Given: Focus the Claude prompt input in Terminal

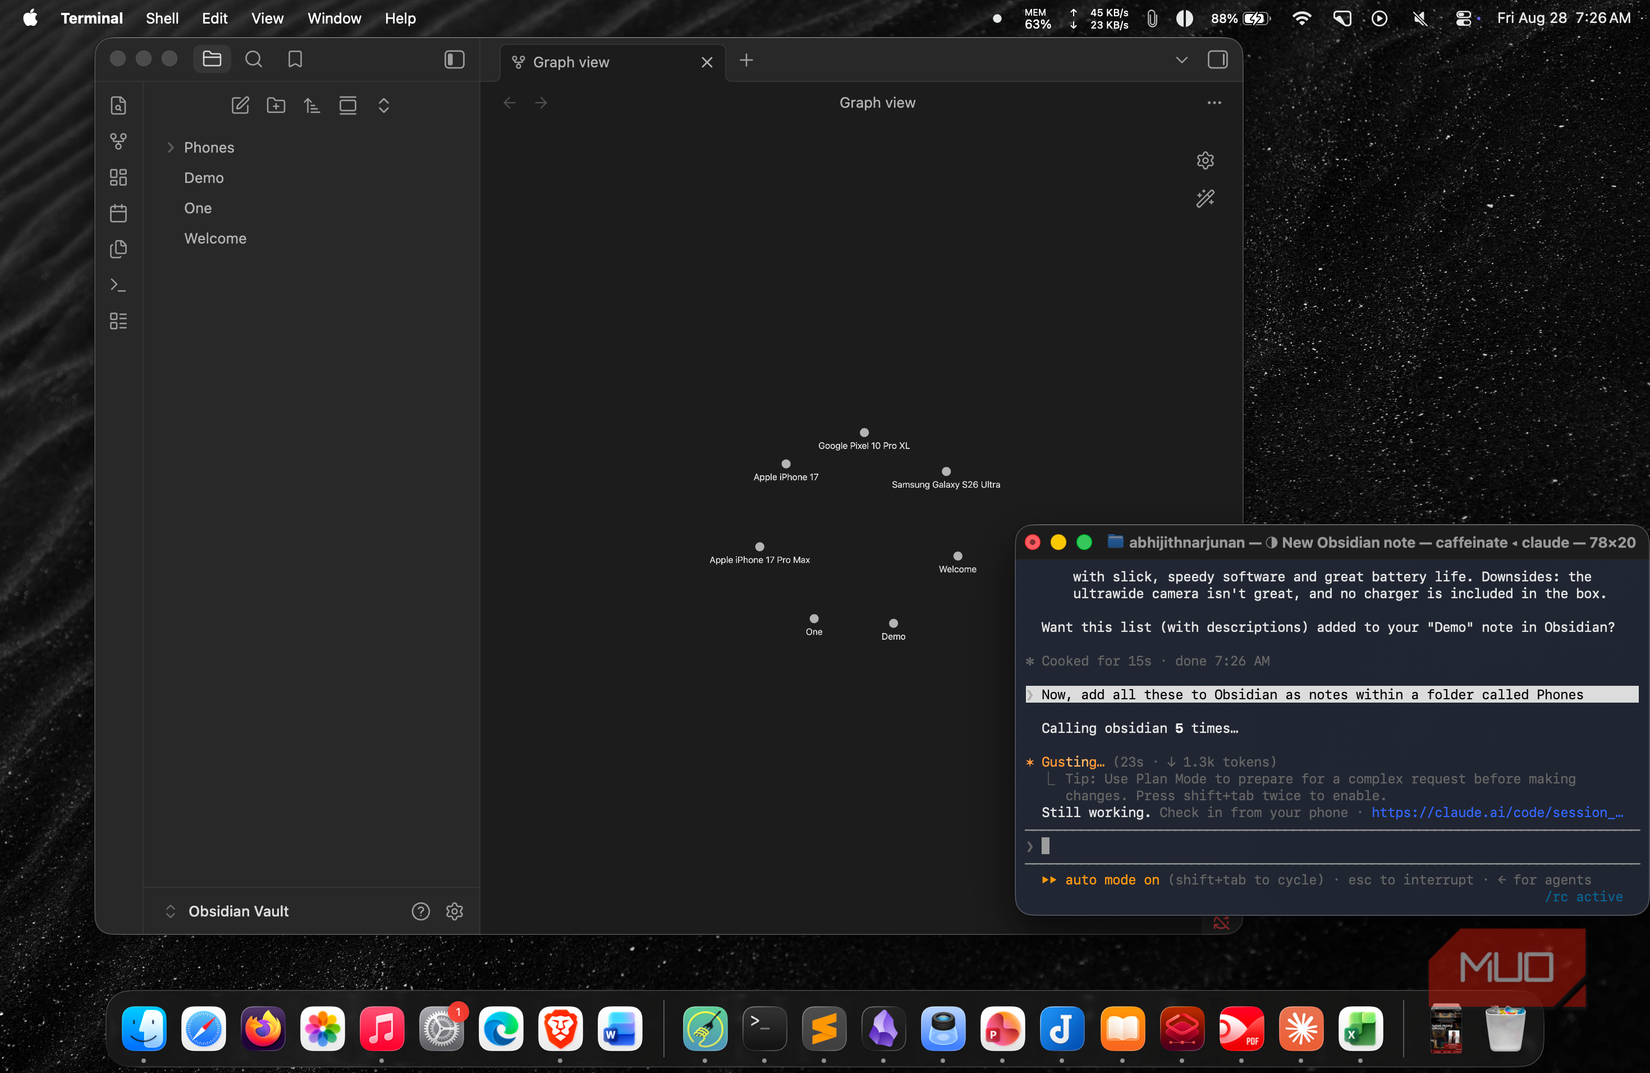Looking at the screenshot, I should click(x=1332, y=846).
